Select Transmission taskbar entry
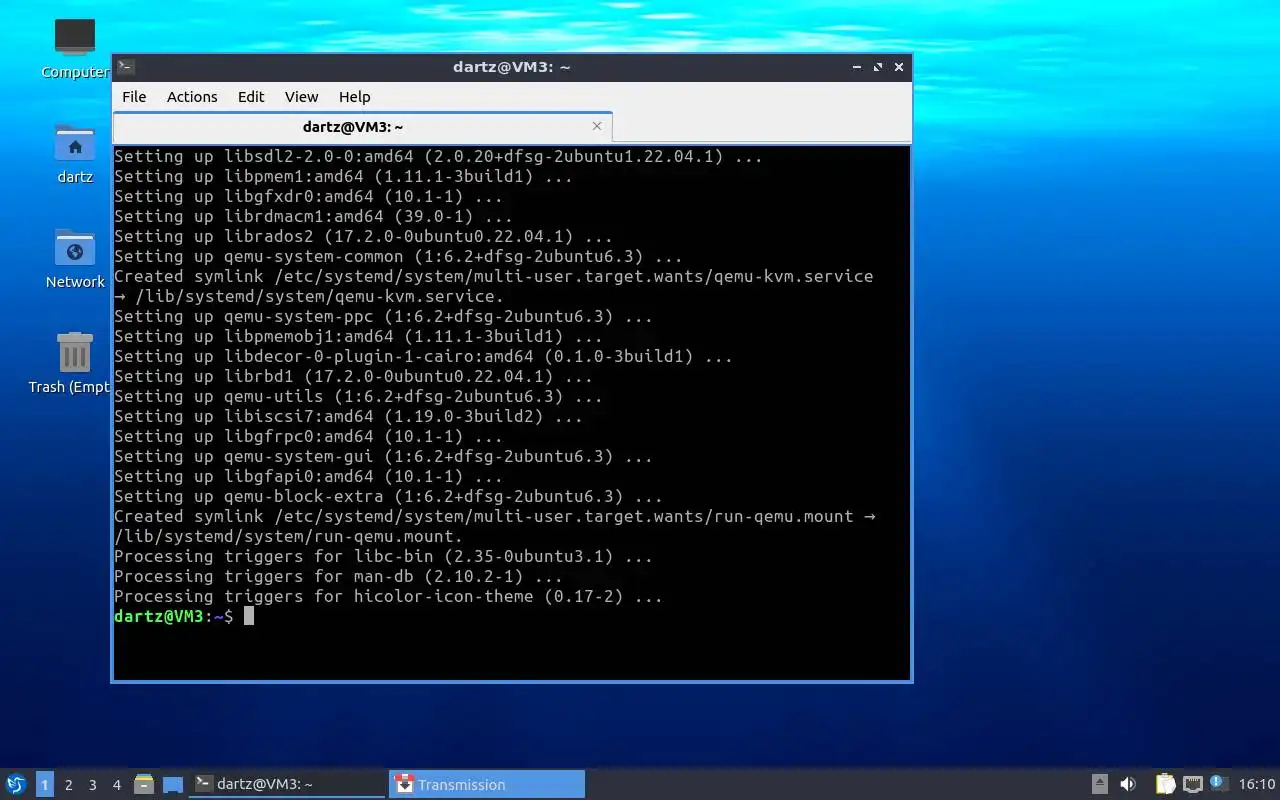 click(487, 784)
